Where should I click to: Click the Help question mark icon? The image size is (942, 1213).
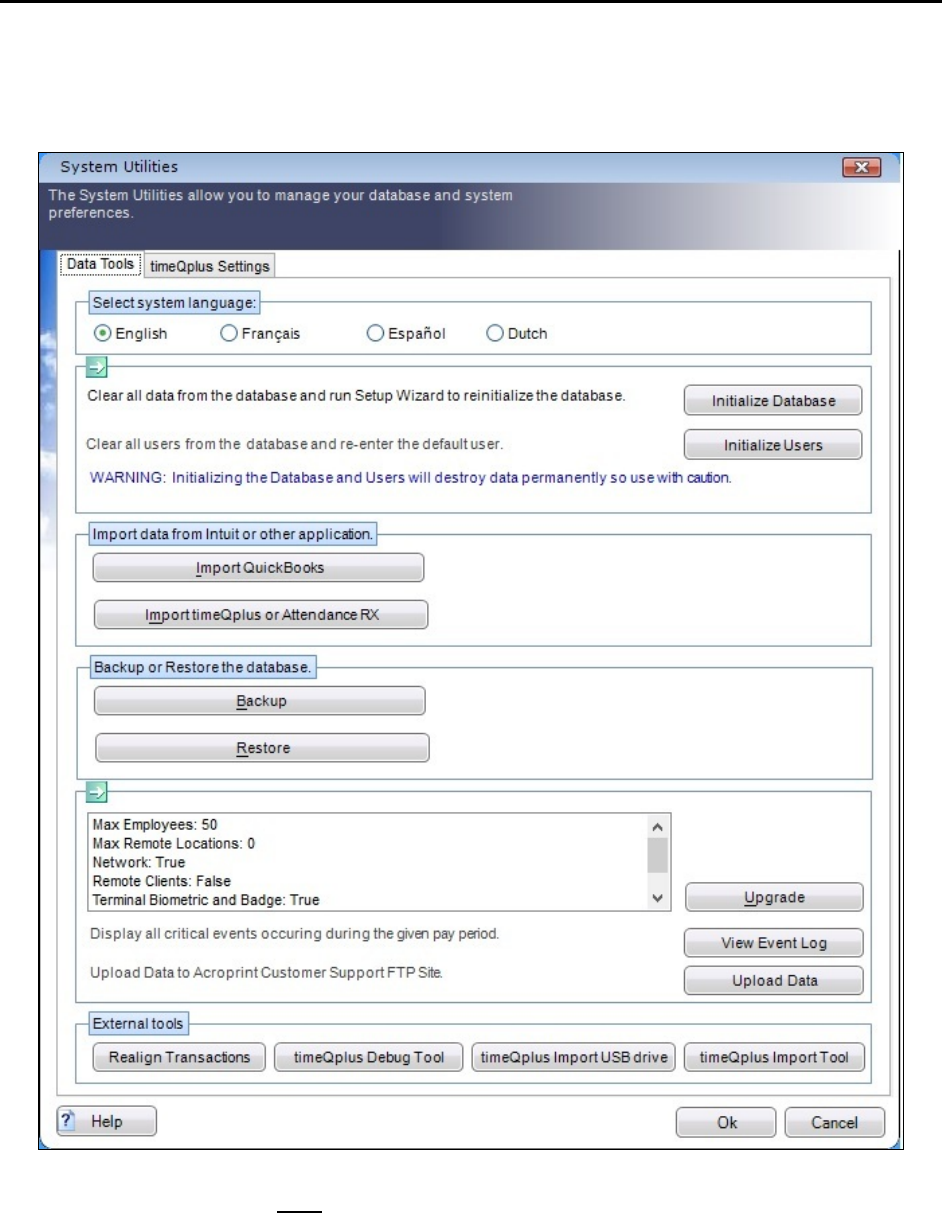tap(67, 1121)
